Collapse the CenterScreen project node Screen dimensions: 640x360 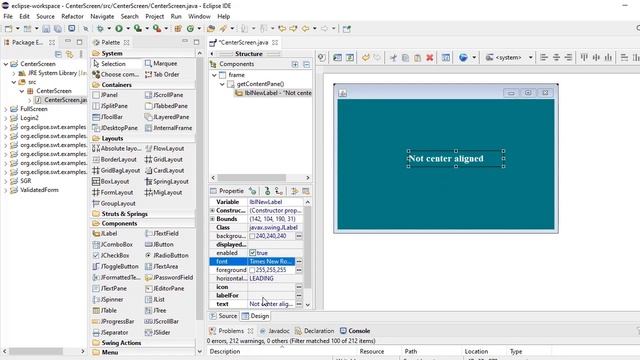pos(6,64)
